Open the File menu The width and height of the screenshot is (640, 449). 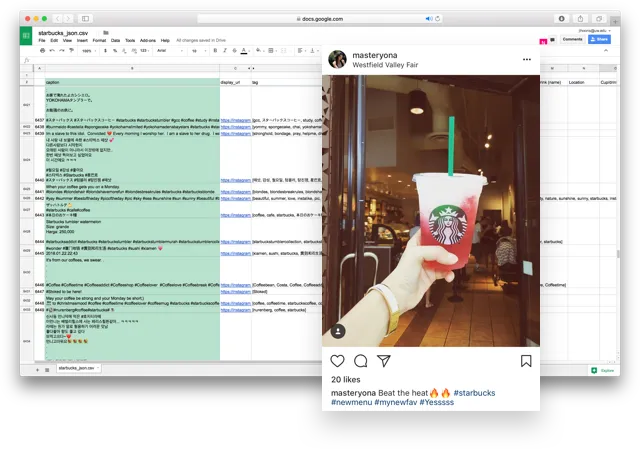tap(42, 40)
